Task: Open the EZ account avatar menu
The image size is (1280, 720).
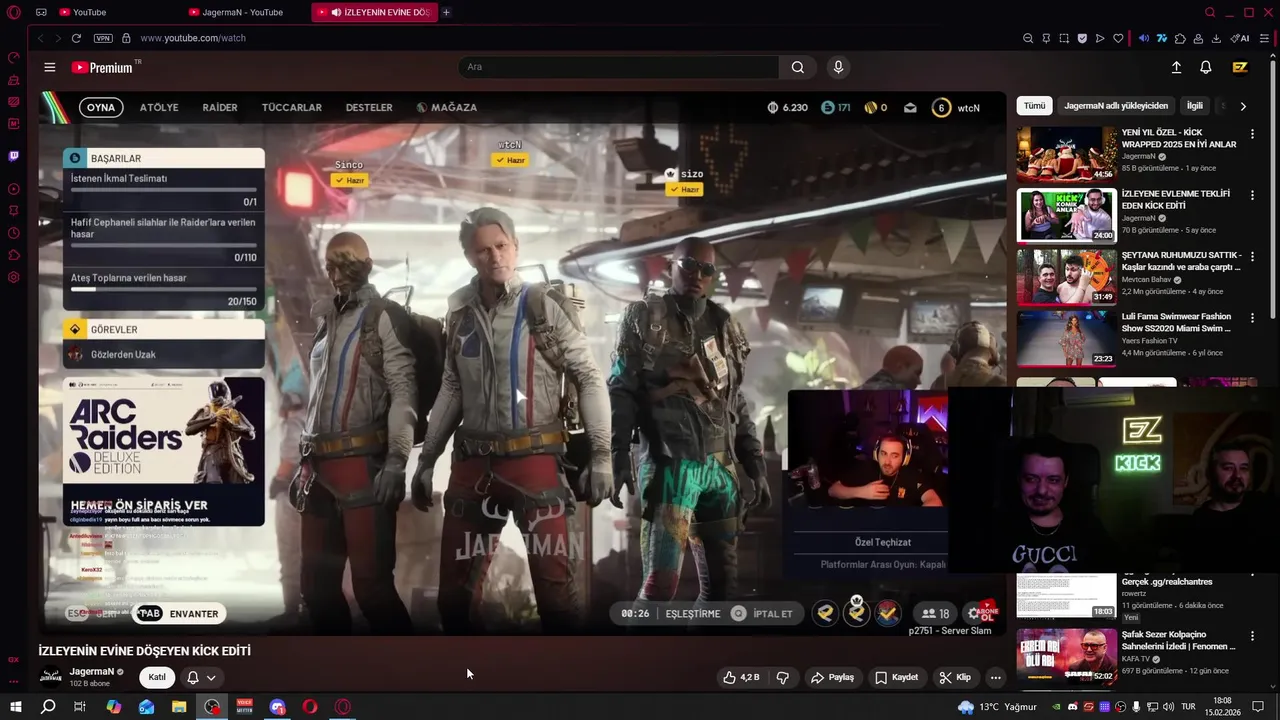Action: pyautogui.click(x=1240, y=67)
